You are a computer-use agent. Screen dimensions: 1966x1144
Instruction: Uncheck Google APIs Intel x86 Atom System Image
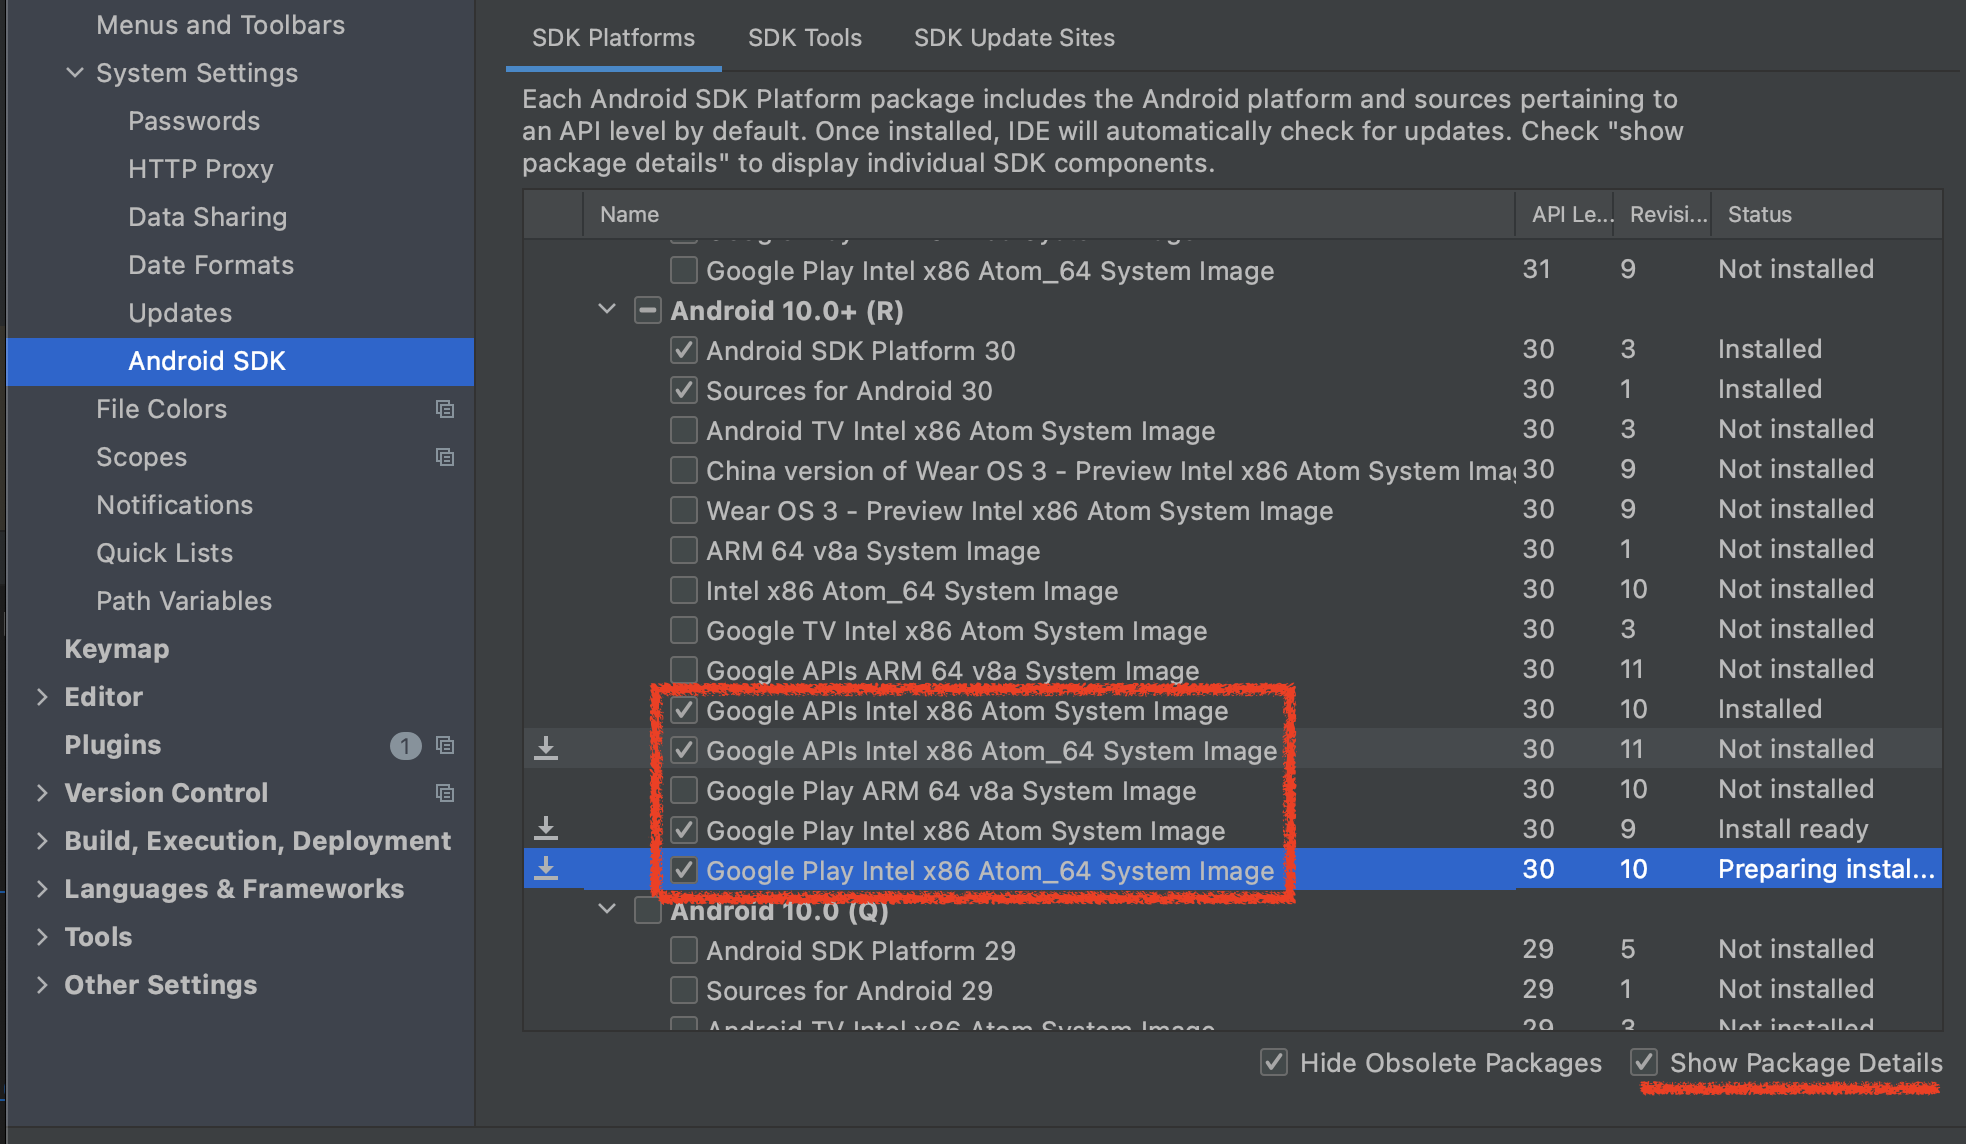pos(684,710)
